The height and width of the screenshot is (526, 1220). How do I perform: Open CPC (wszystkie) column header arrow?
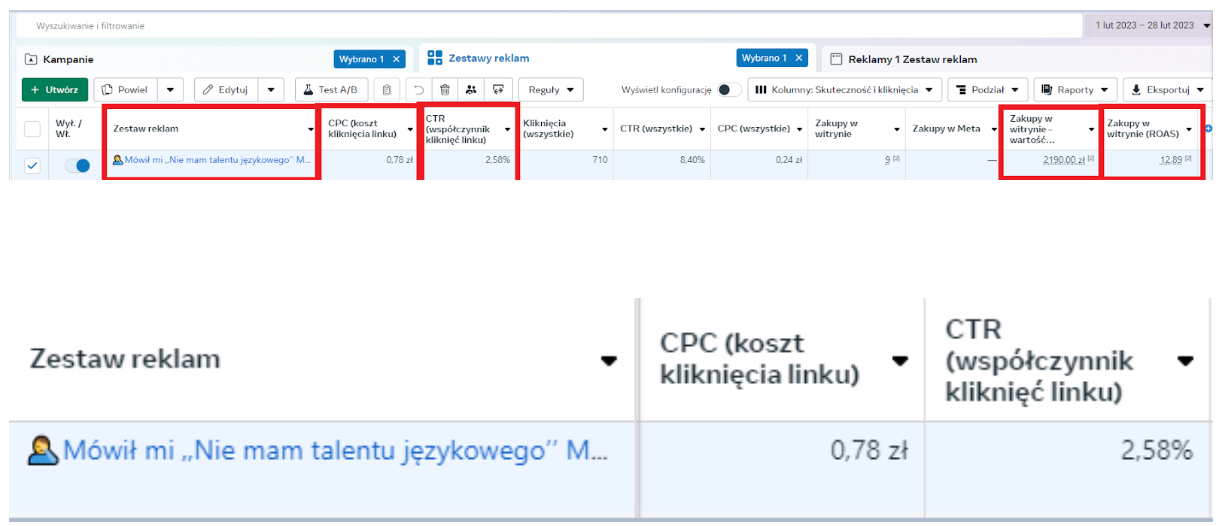801,129
